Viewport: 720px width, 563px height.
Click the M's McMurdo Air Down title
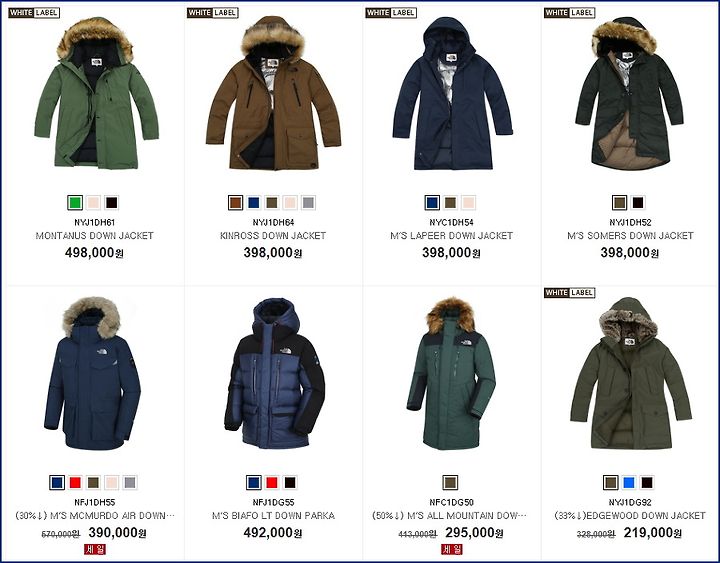coord(95,516)
